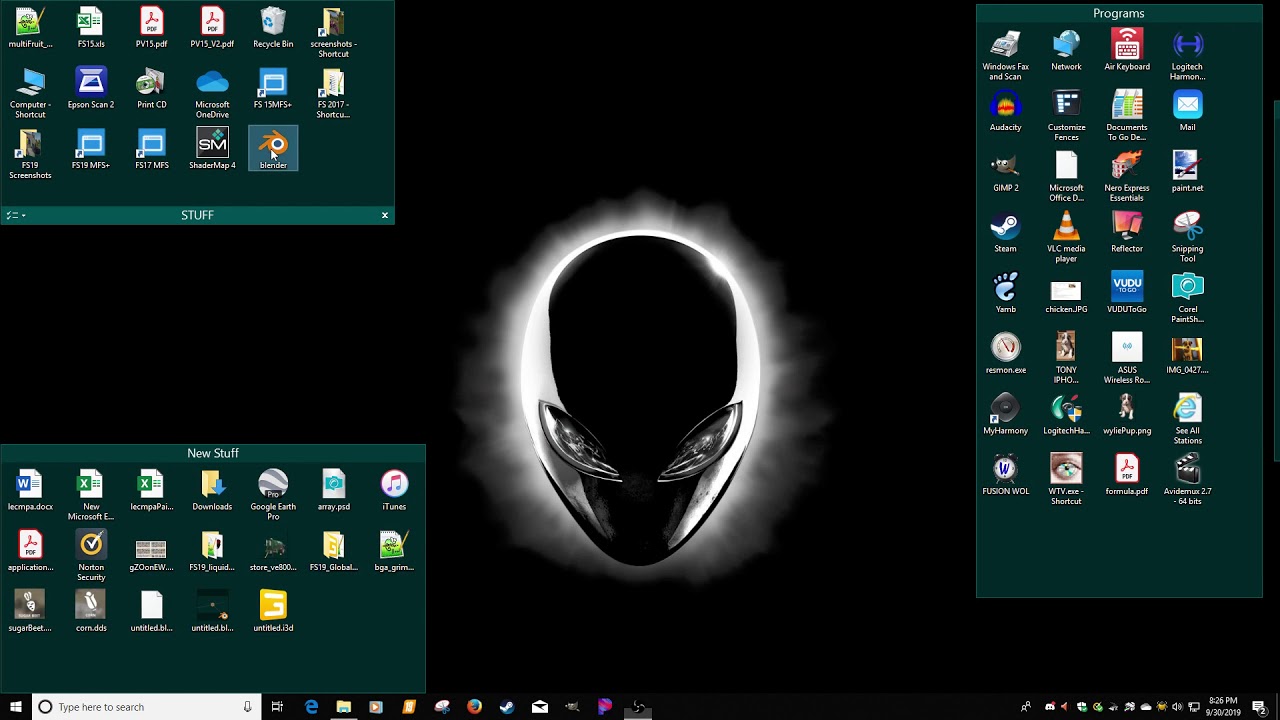The image size is (1280, 720).
Task: Select the GIMP 2 icon
Action: tap(1005, 171)
